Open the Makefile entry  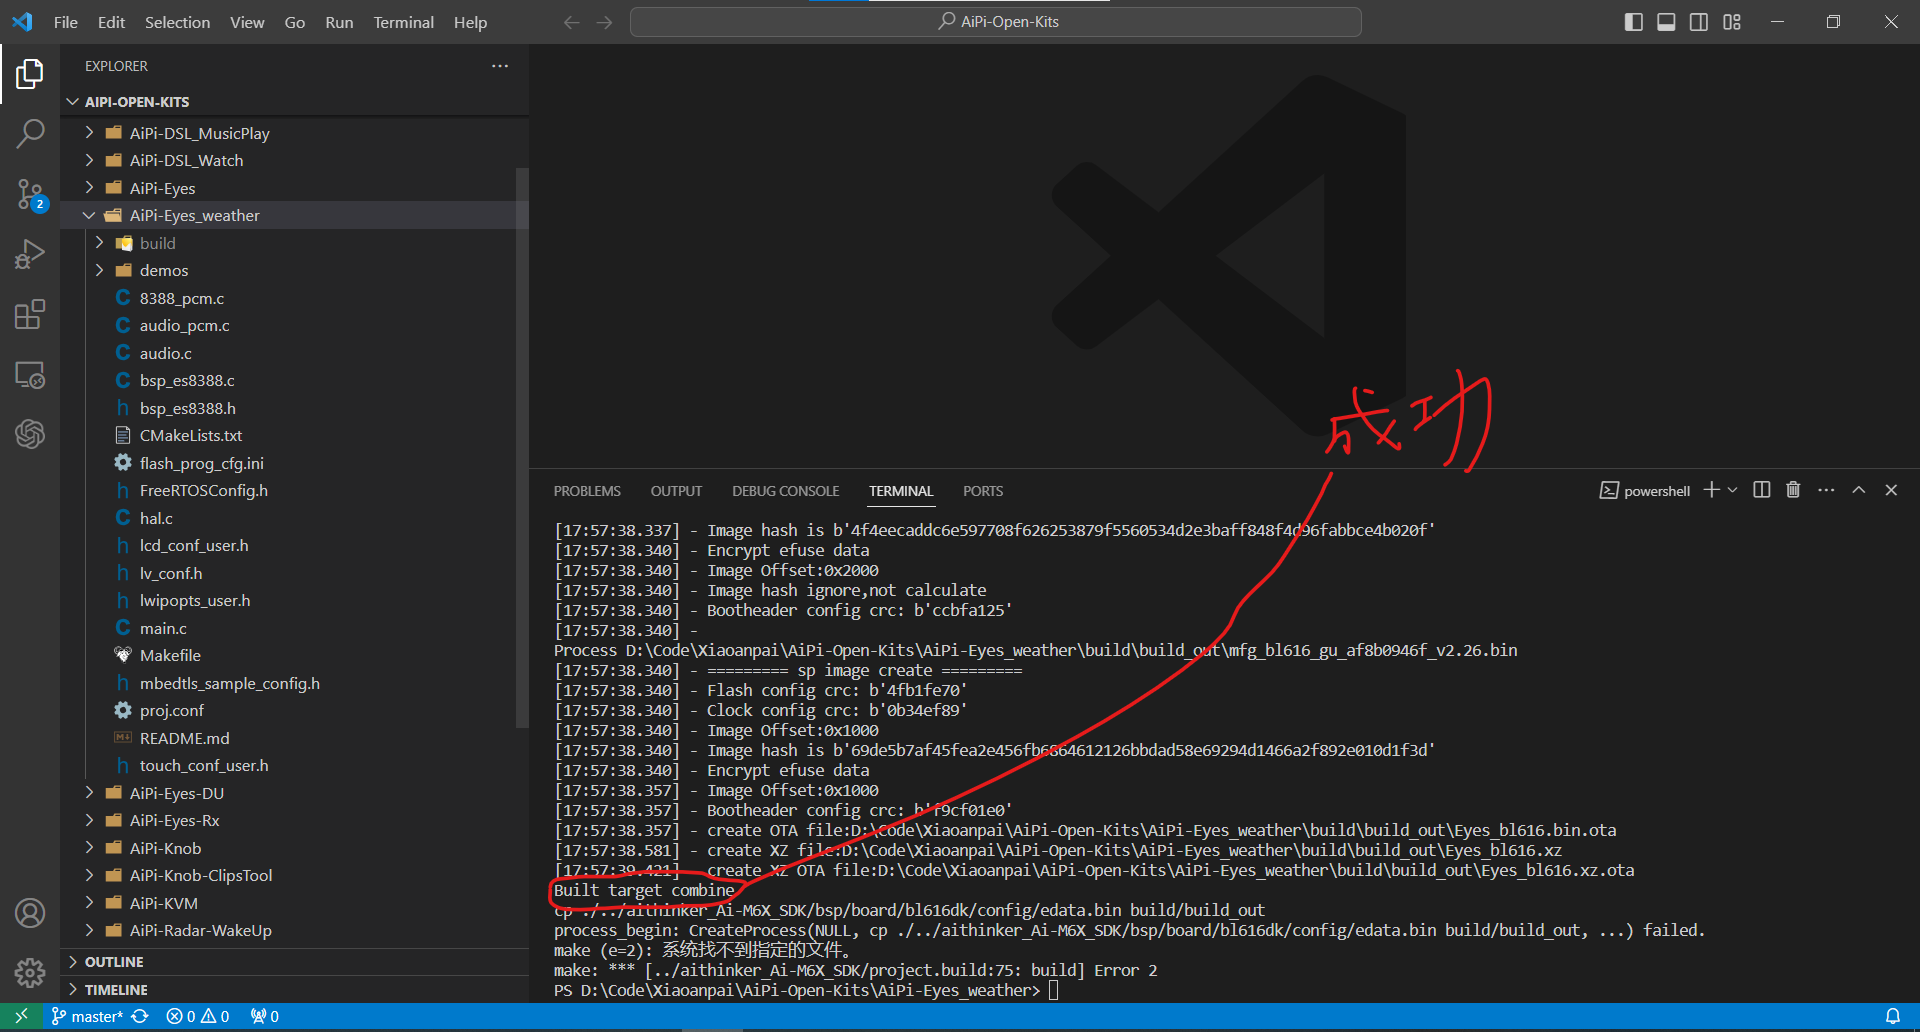point(294,655)
